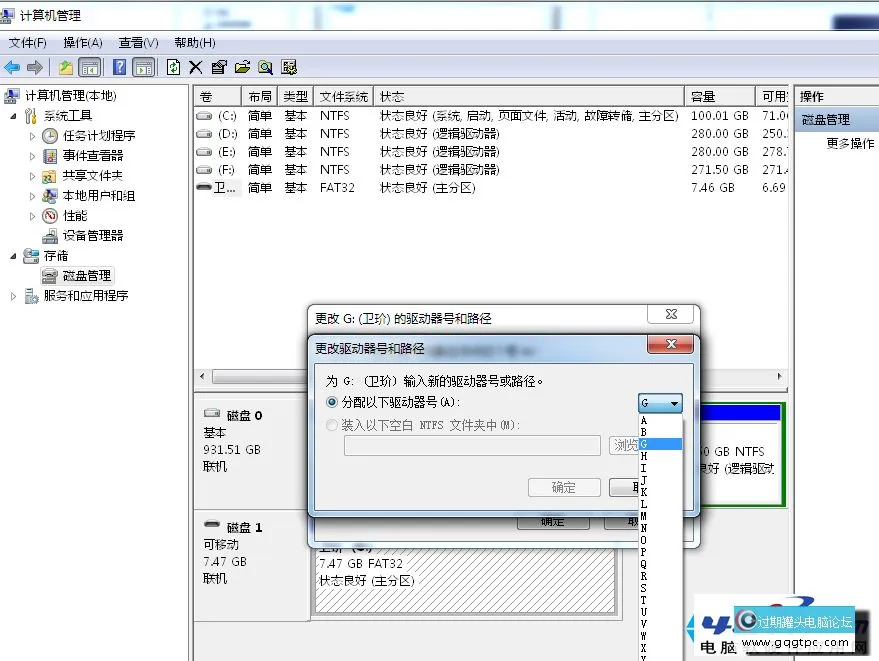Choose drive letter H from the list
879x661 pixels.
(644, 455)
